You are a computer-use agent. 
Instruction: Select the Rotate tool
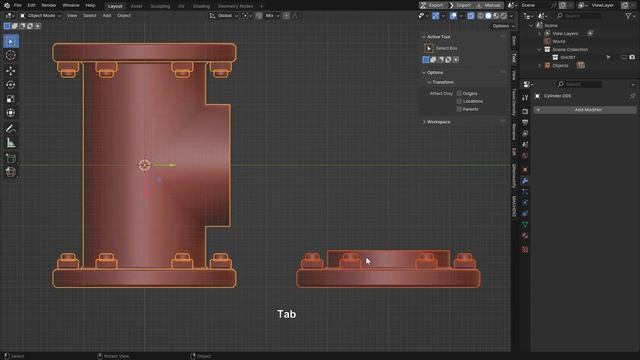pos(11,85)
